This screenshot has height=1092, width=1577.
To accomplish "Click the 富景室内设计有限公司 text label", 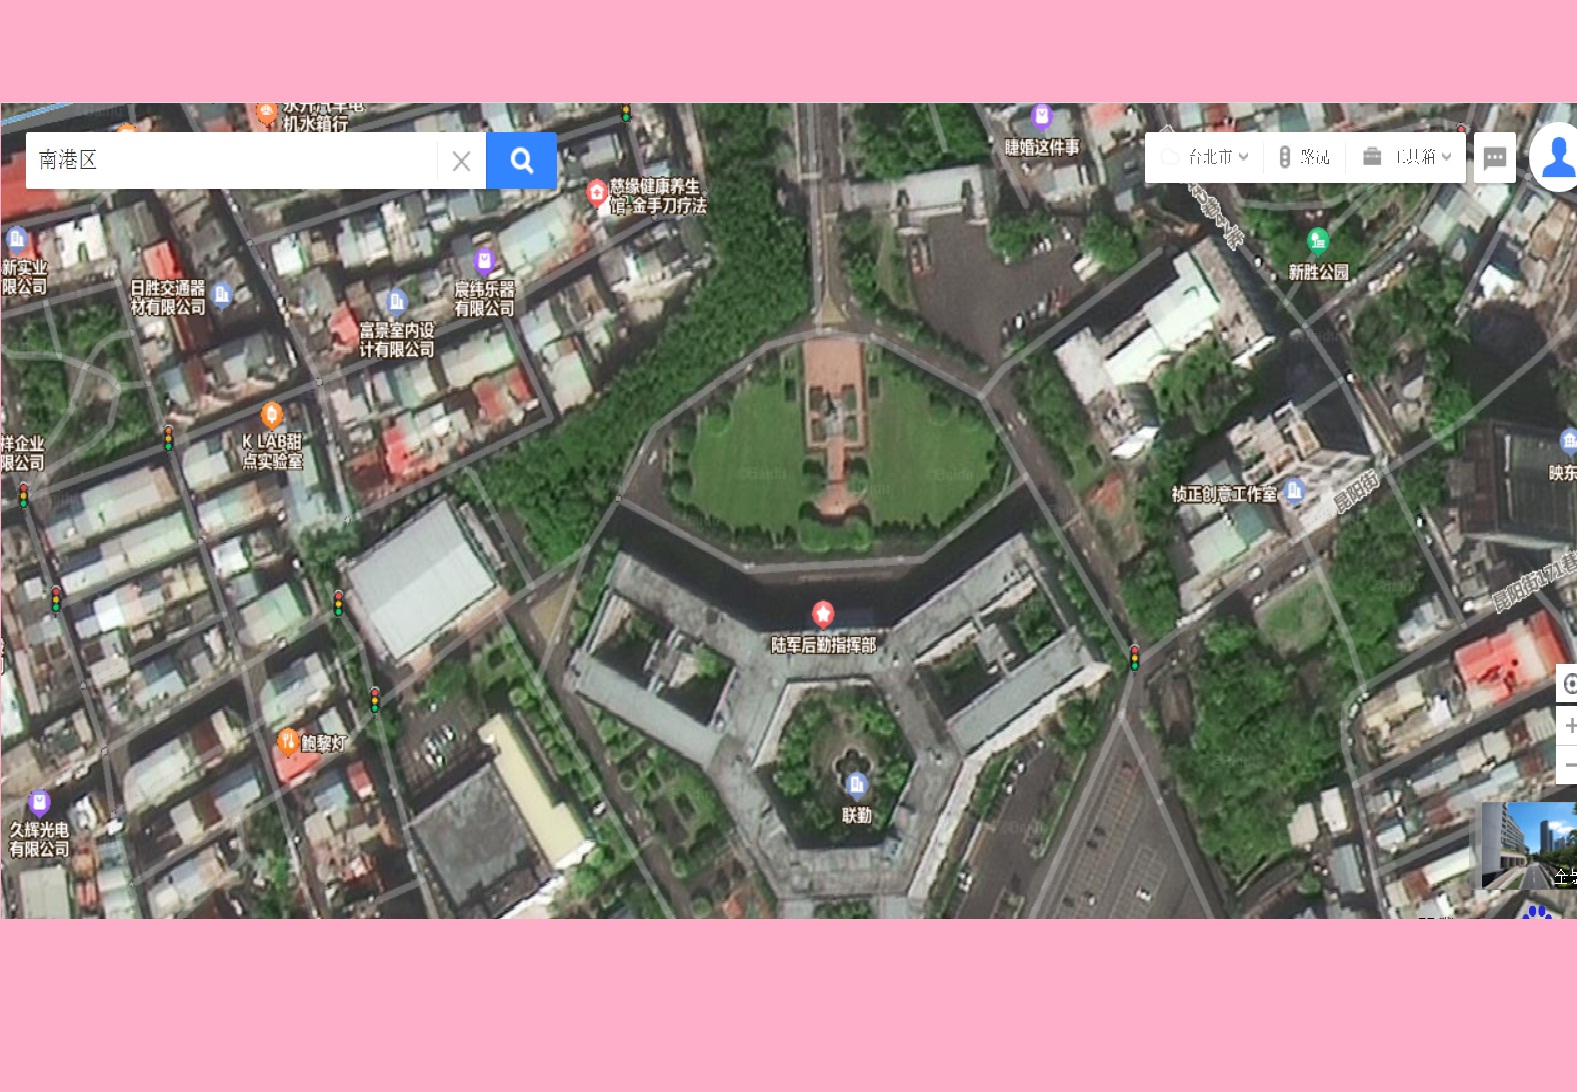I will click(x=397, y=339).
